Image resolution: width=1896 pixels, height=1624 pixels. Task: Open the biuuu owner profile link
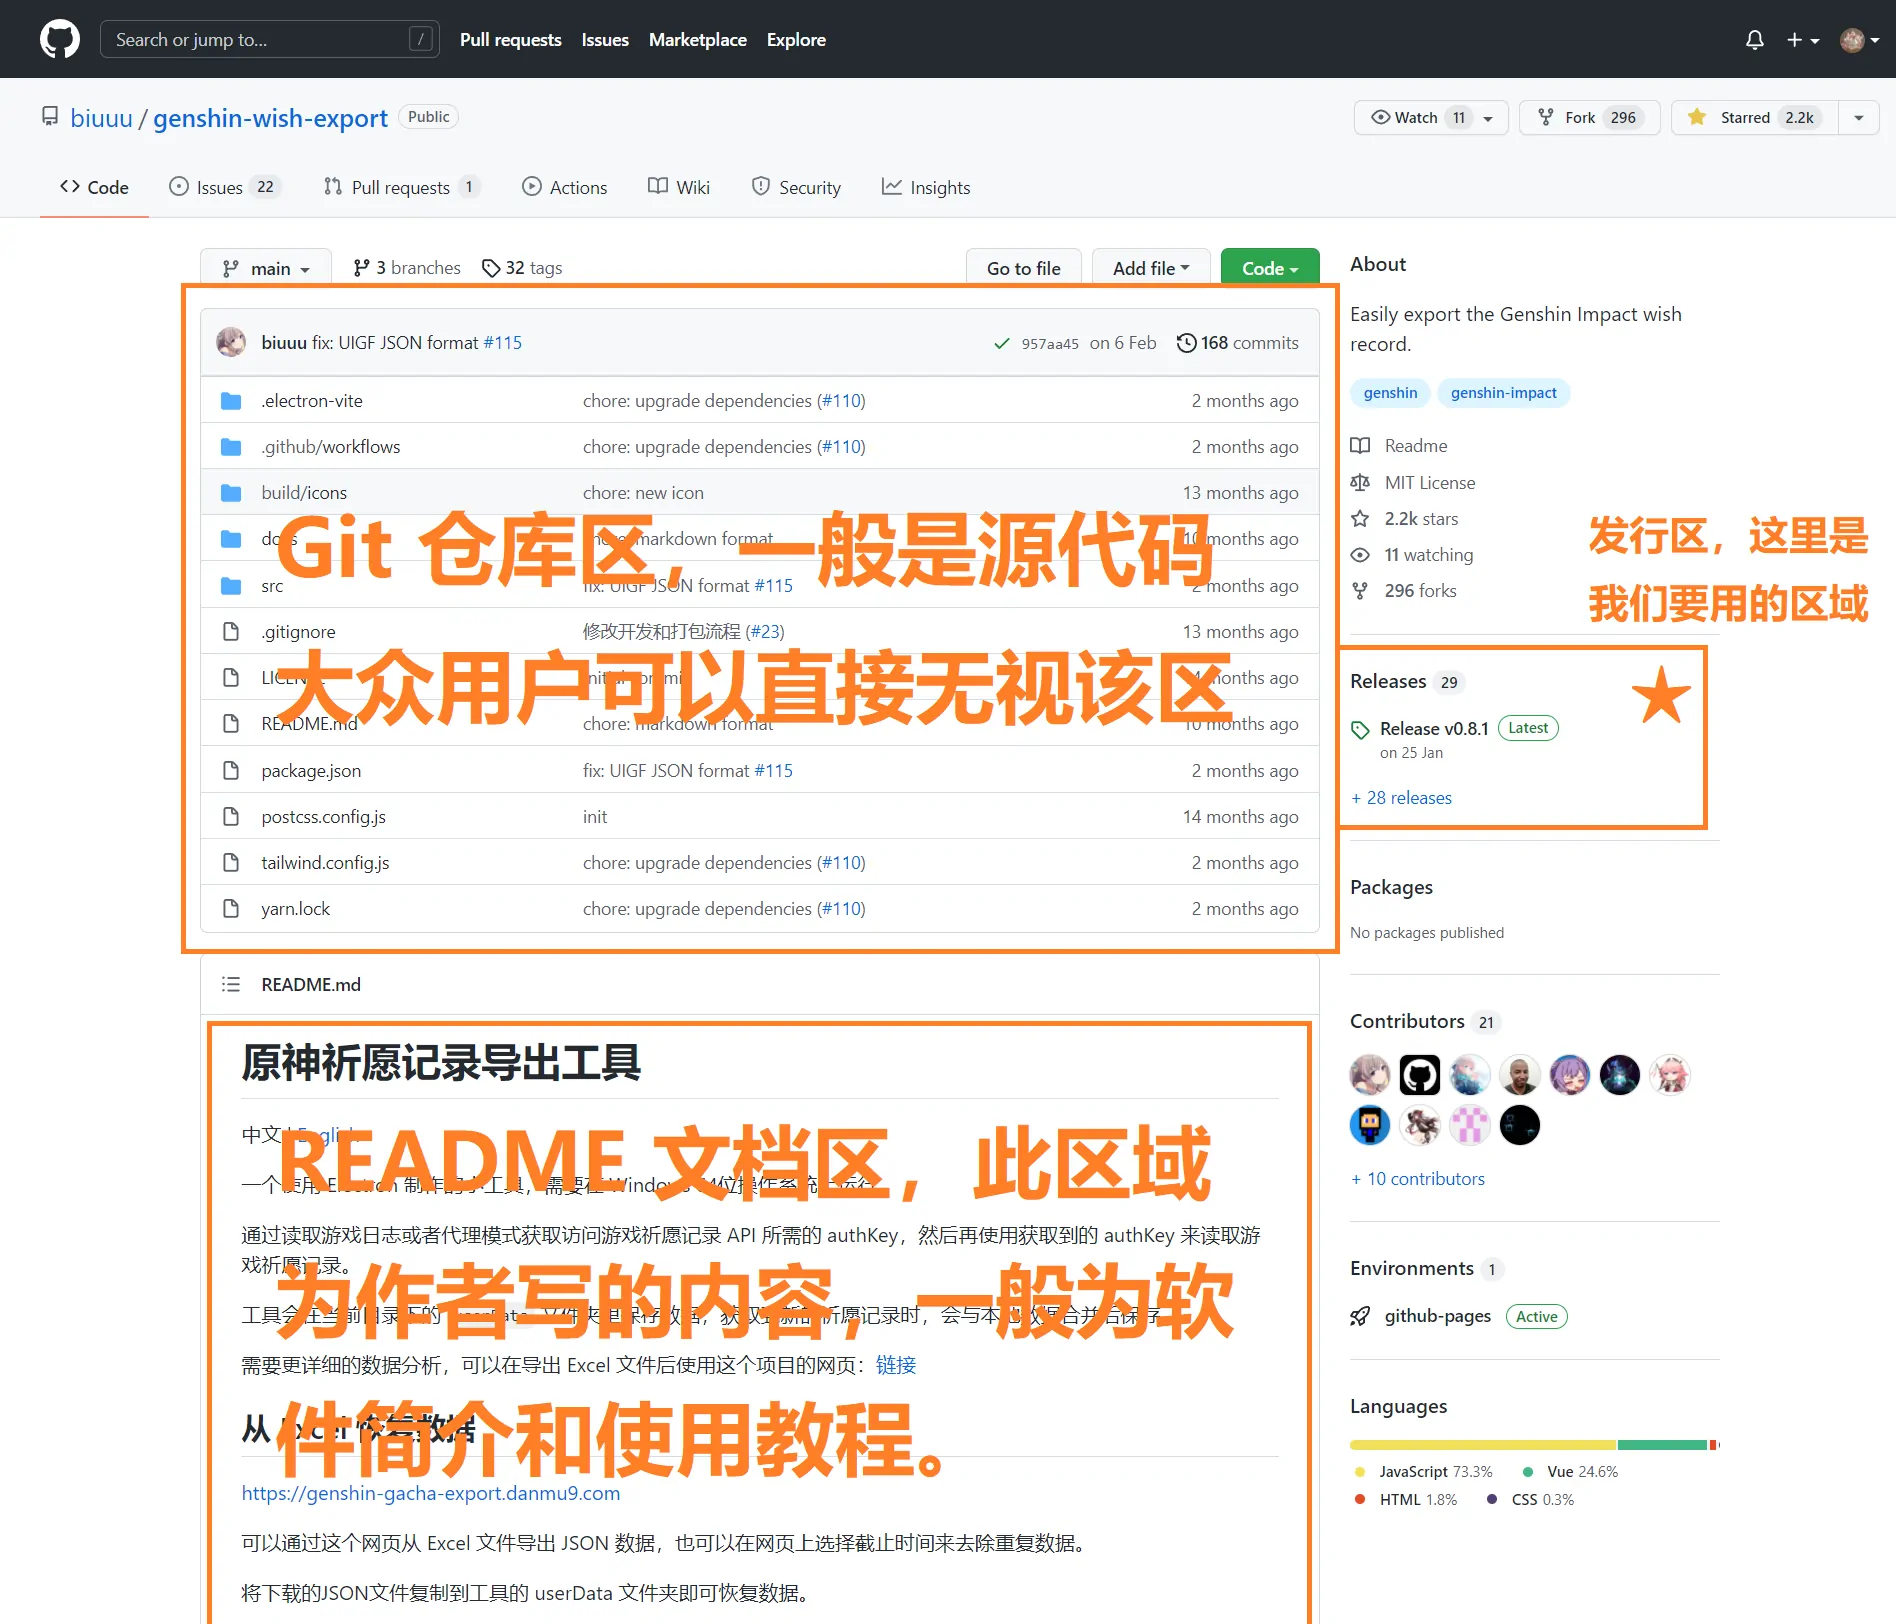(x=101, y=118)
